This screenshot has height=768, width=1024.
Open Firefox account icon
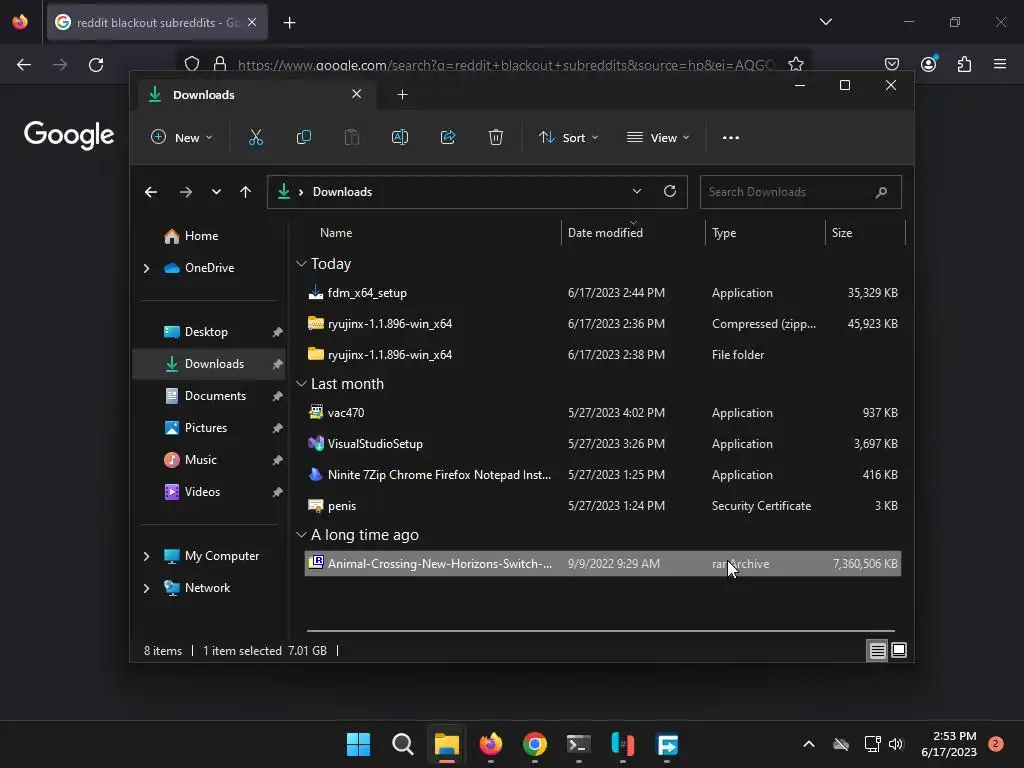[x=928, y=64]
